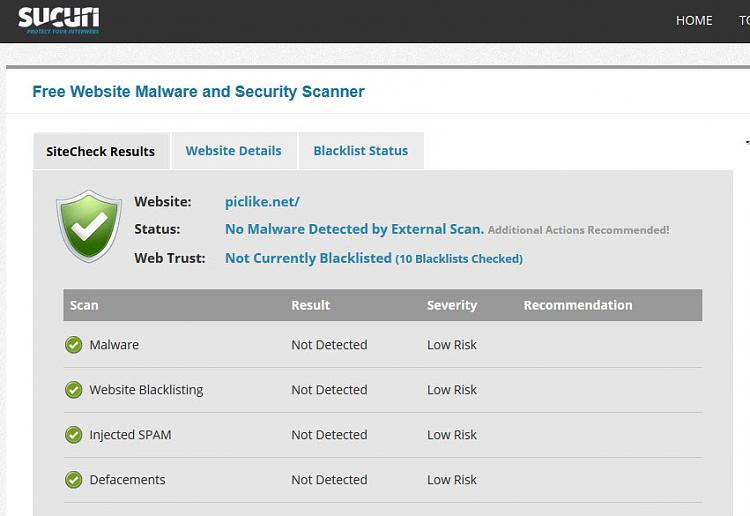Click Not Detected in the Malware row
This screenshot has height=516, width=750.
[x=330, y=345]
